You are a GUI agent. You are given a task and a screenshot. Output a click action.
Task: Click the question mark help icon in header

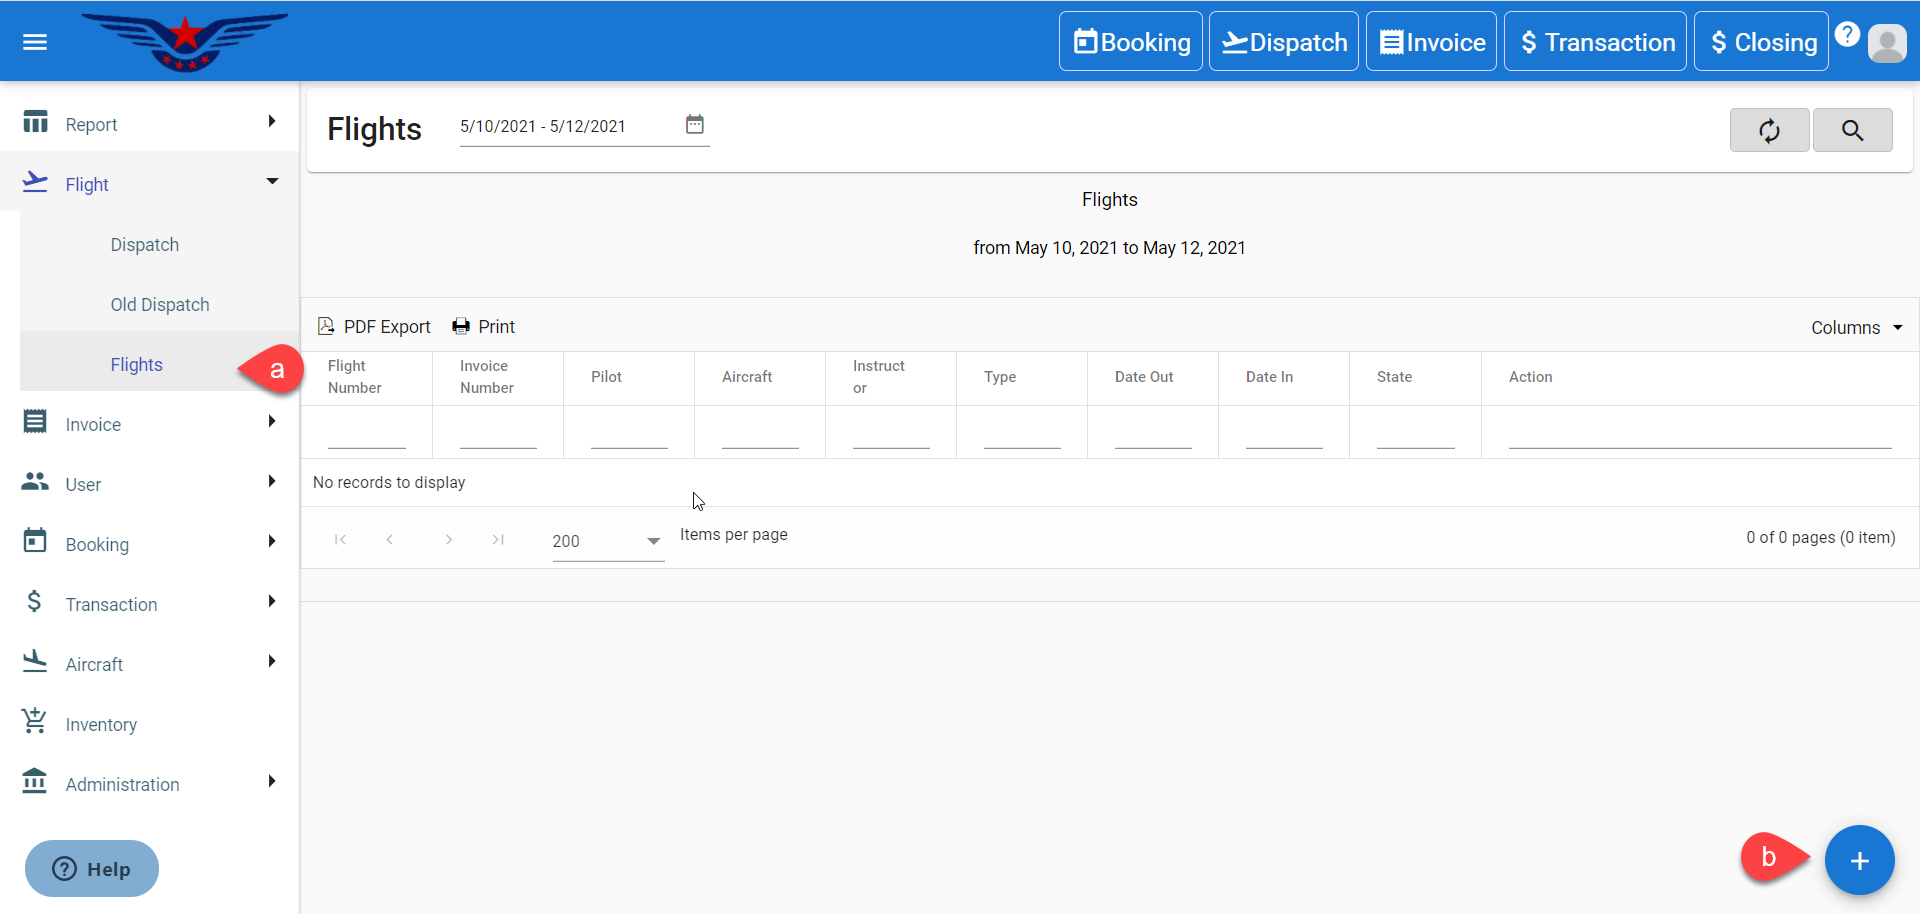pyautogui.click(x=1847, y=34)
